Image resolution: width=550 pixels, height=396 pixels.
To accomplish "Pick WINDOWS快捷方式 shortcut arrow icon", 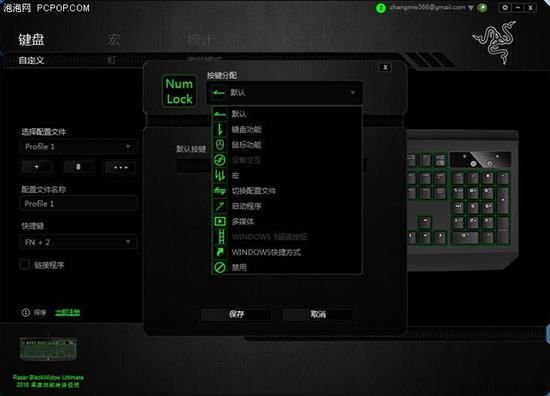I will (x=220, y=252).
